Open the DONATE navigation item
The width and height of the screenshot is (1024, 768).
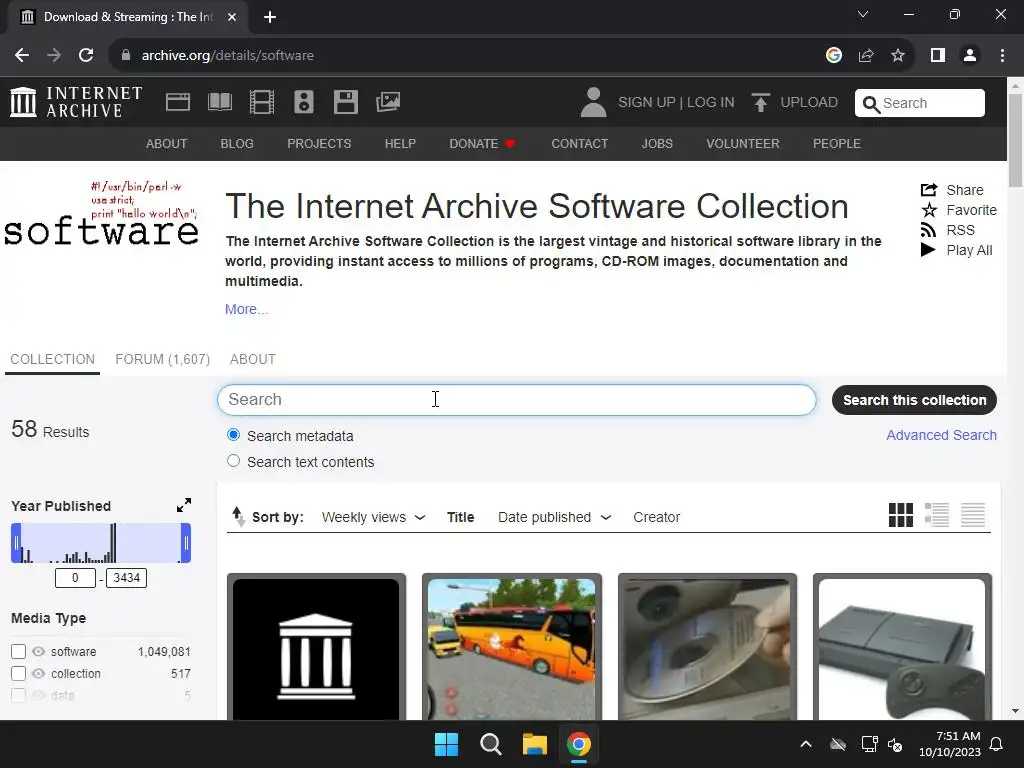(482, 144)
